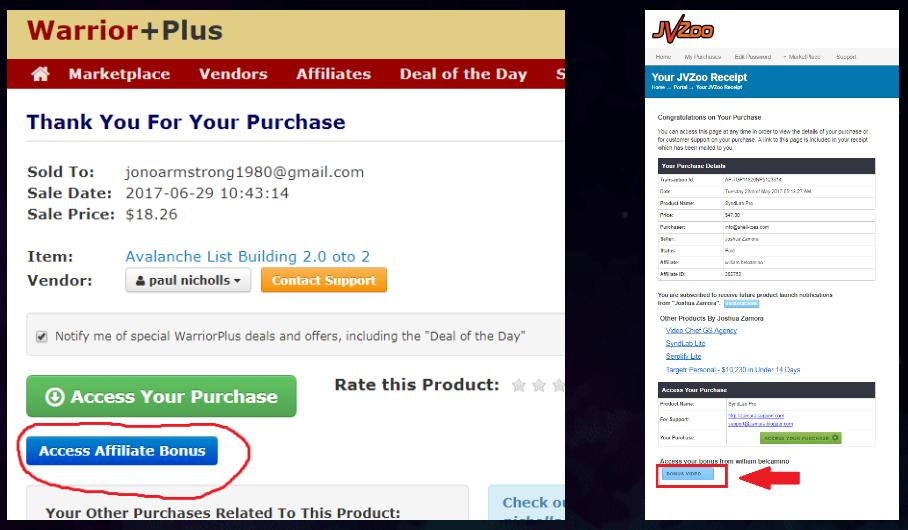Click the JVZoo logo

[x=683, y=29]
